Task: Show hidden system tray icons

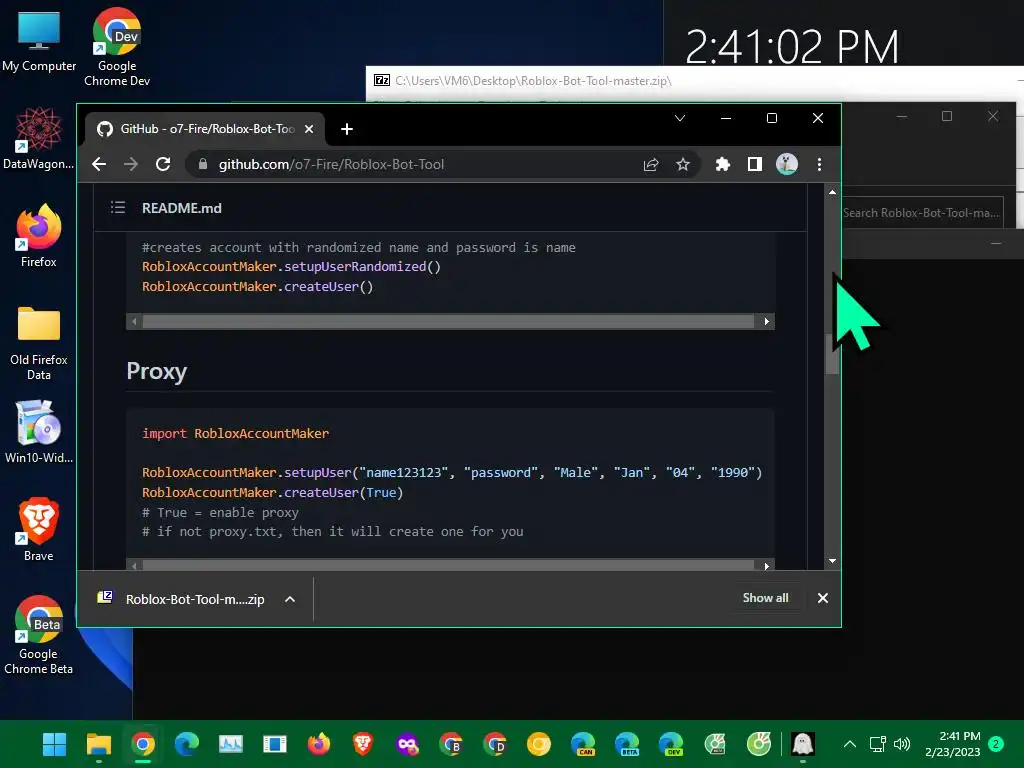Action: (850, 744)
